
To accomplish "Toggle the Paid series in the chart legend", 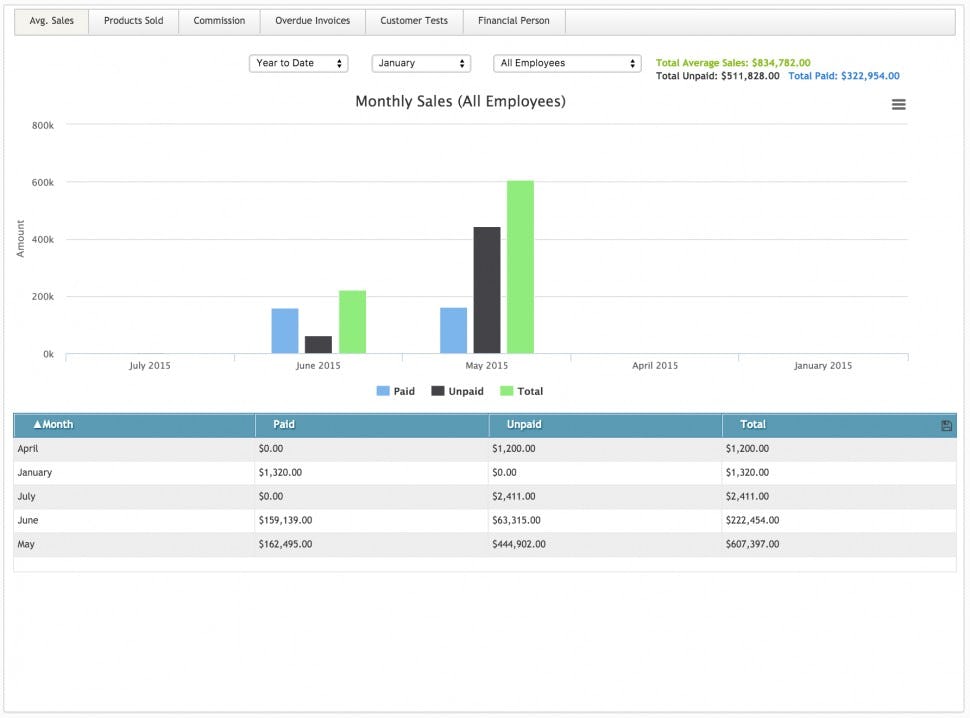I will point(394,391).
